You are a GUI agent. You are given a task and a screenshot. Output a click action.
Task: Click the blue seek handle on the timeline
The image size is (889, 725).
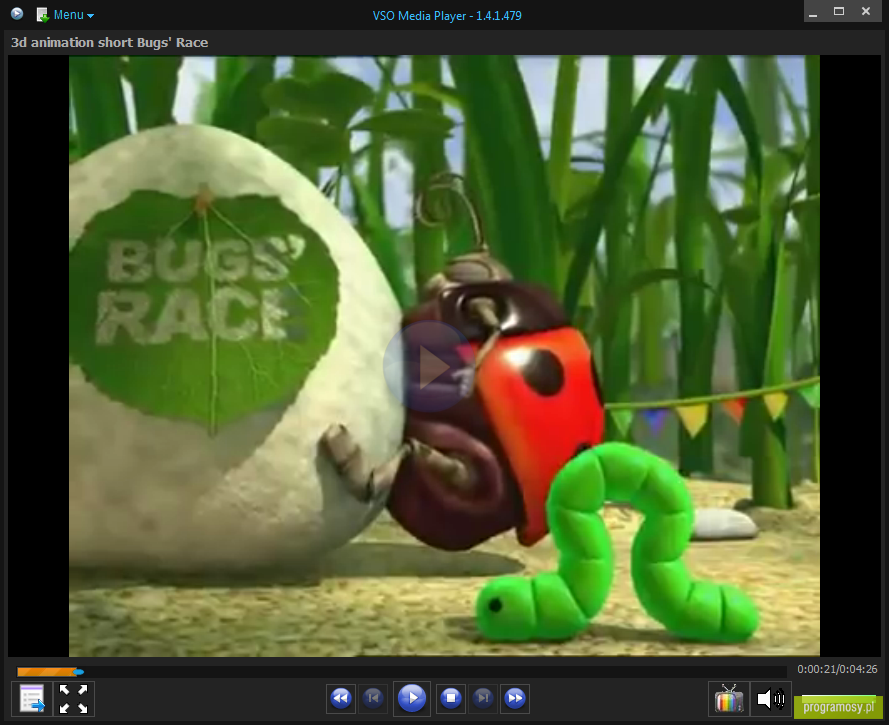[x=79, y=672]
